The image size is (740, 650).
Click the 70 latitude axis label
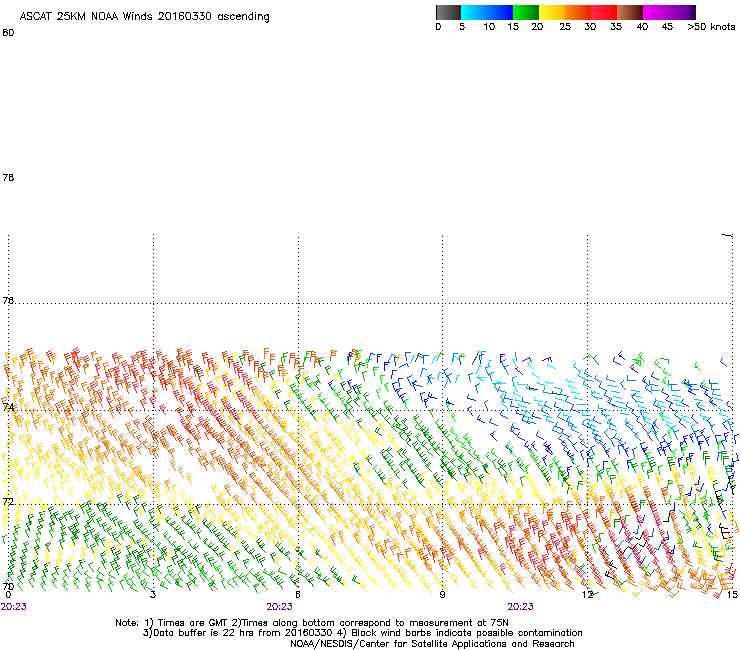point(8,587)
